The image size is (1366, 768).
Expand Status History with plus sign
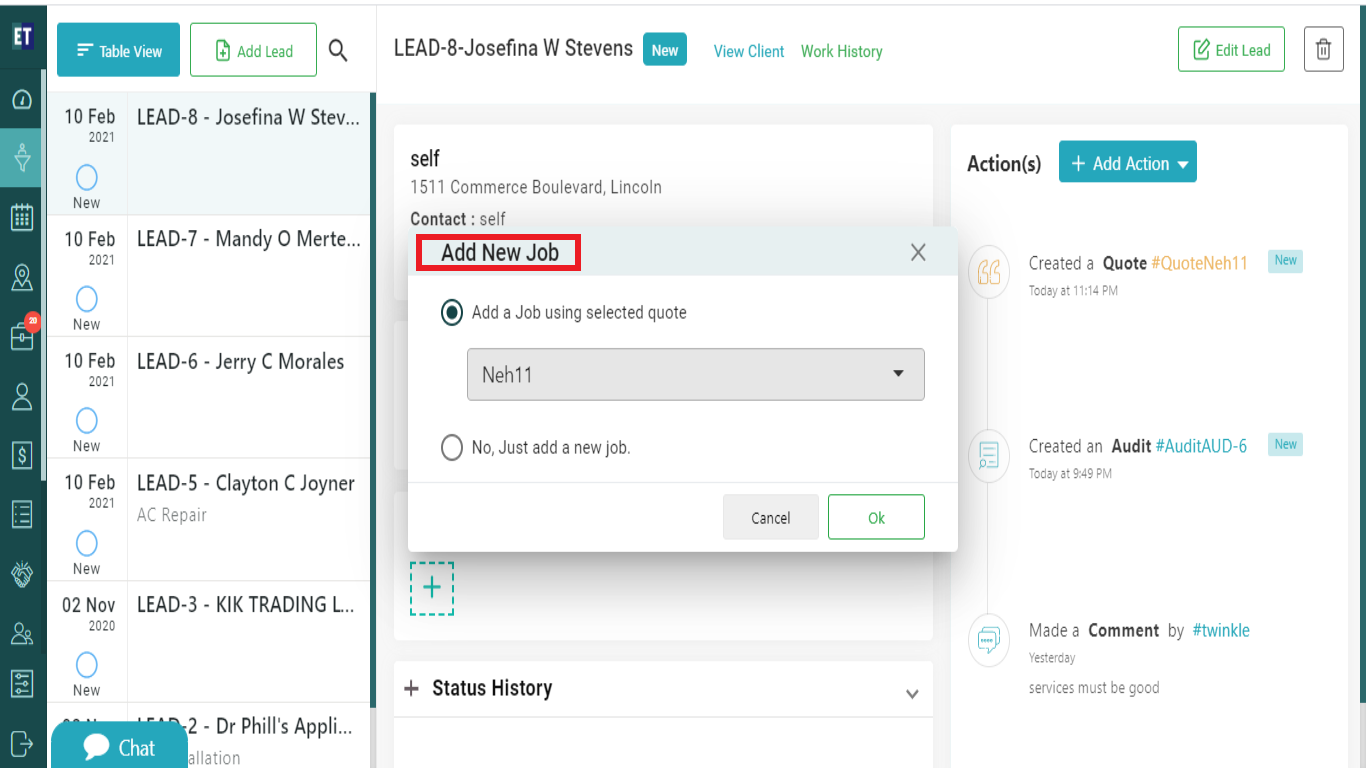[411, 688]
